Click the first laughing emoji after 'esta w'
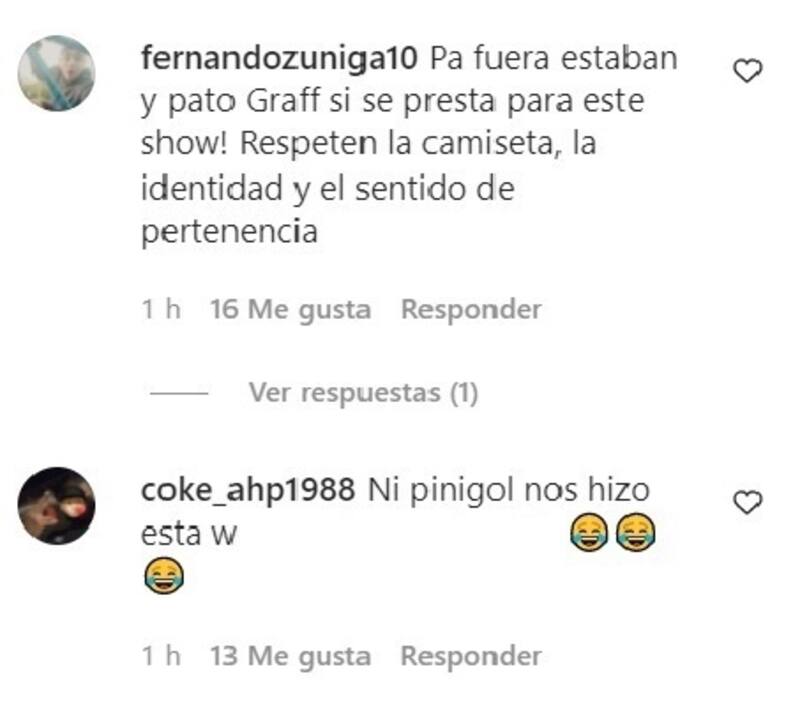 click(x=589, y=532)
